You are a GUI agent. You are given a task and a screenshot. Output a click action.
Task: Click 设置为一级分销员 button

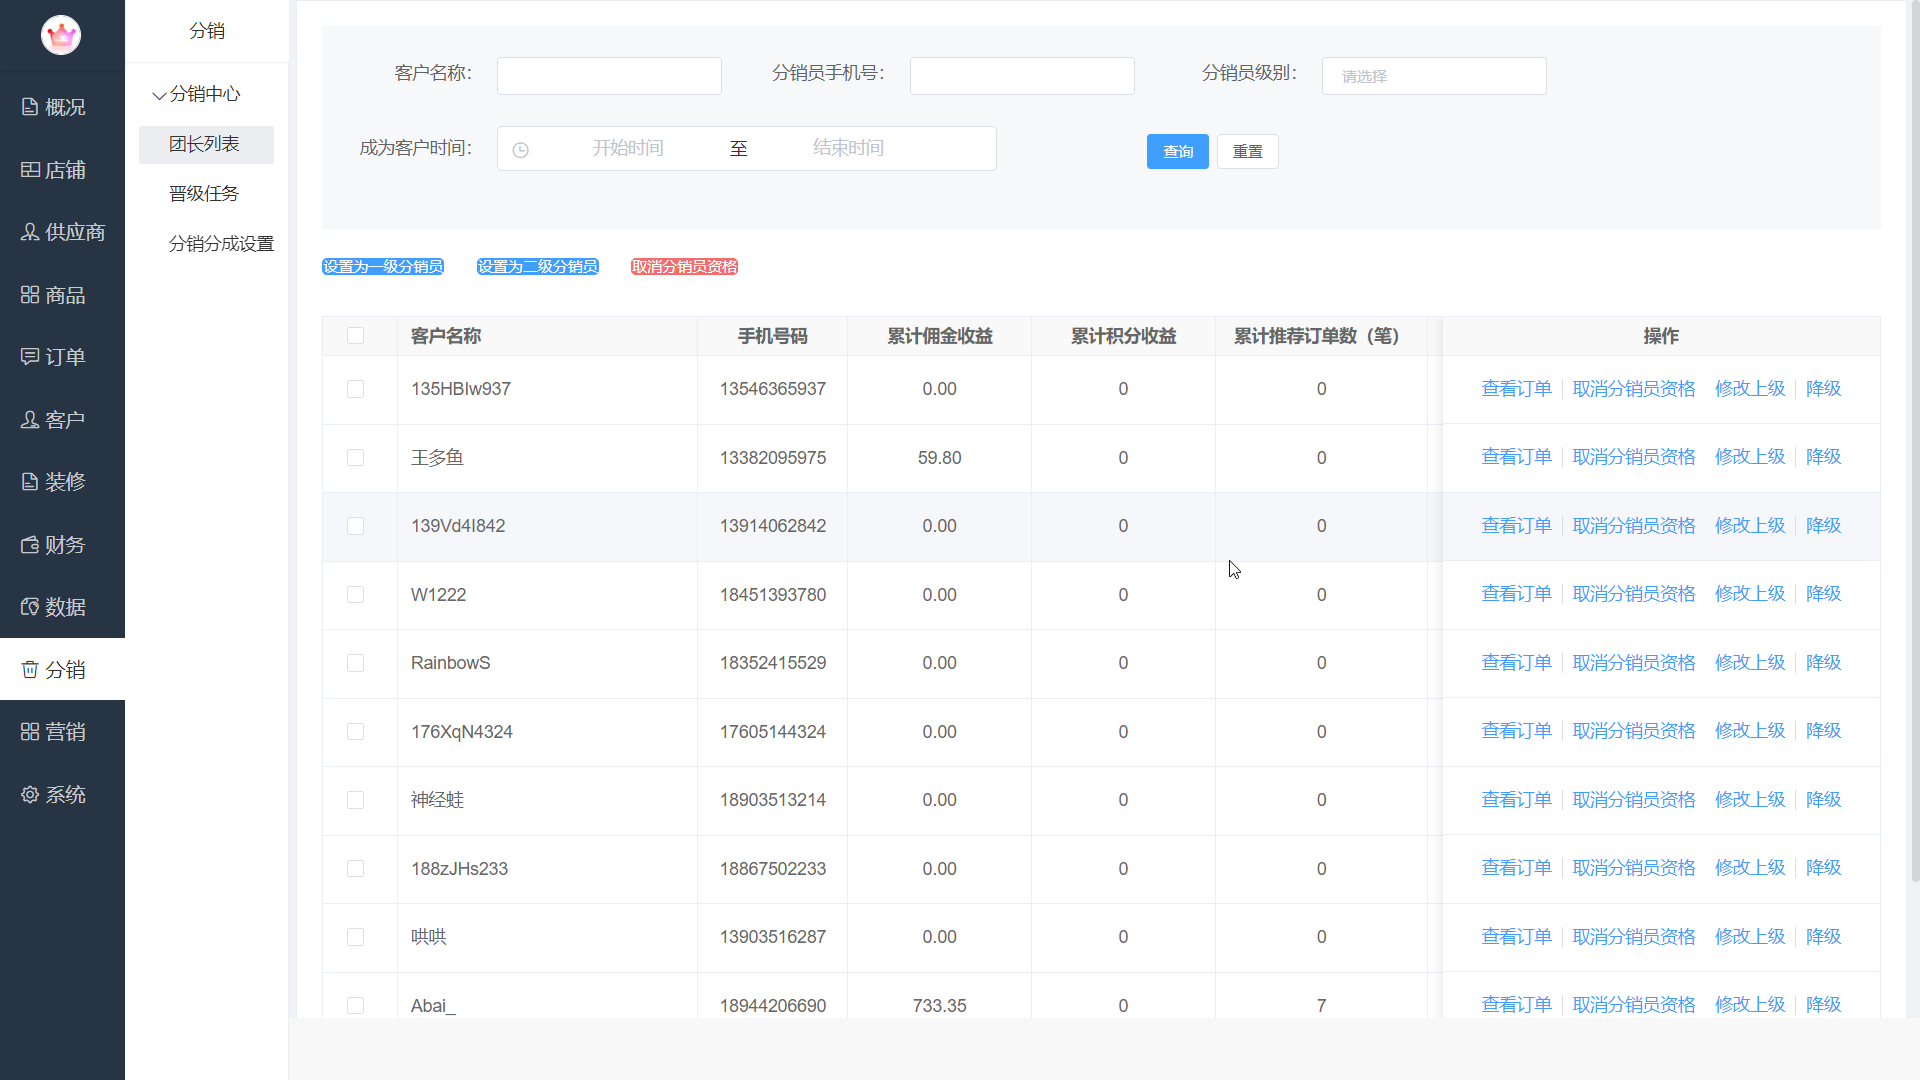point(383,267)
